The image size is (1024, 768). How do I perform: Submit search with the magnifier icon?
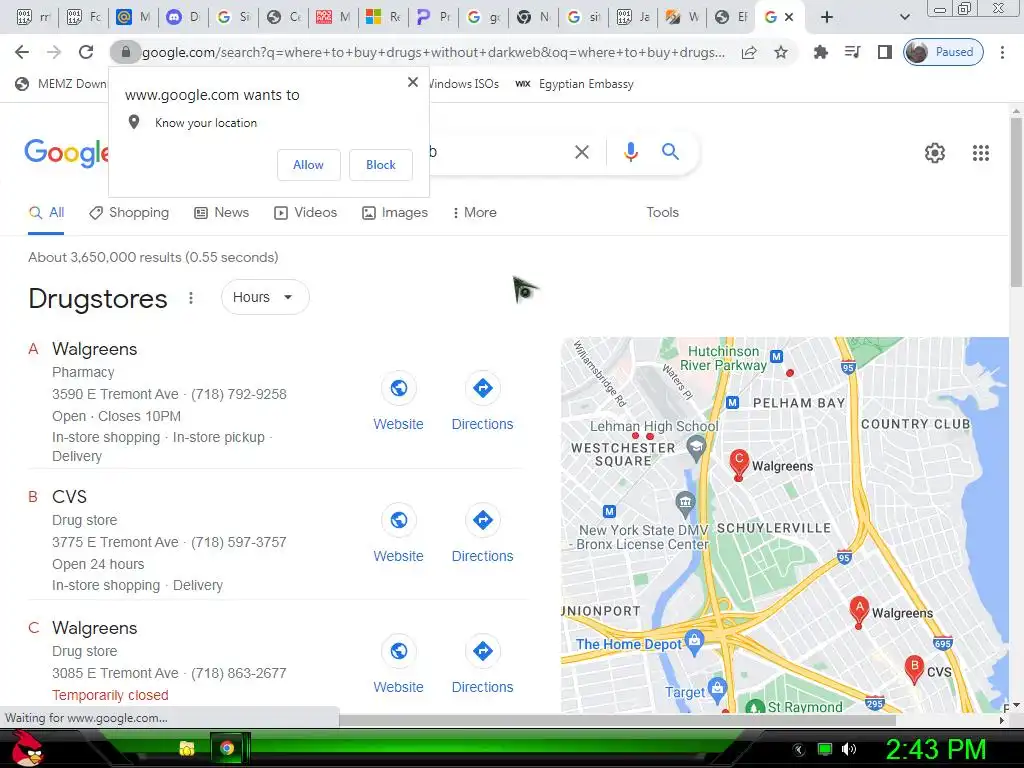670,152
